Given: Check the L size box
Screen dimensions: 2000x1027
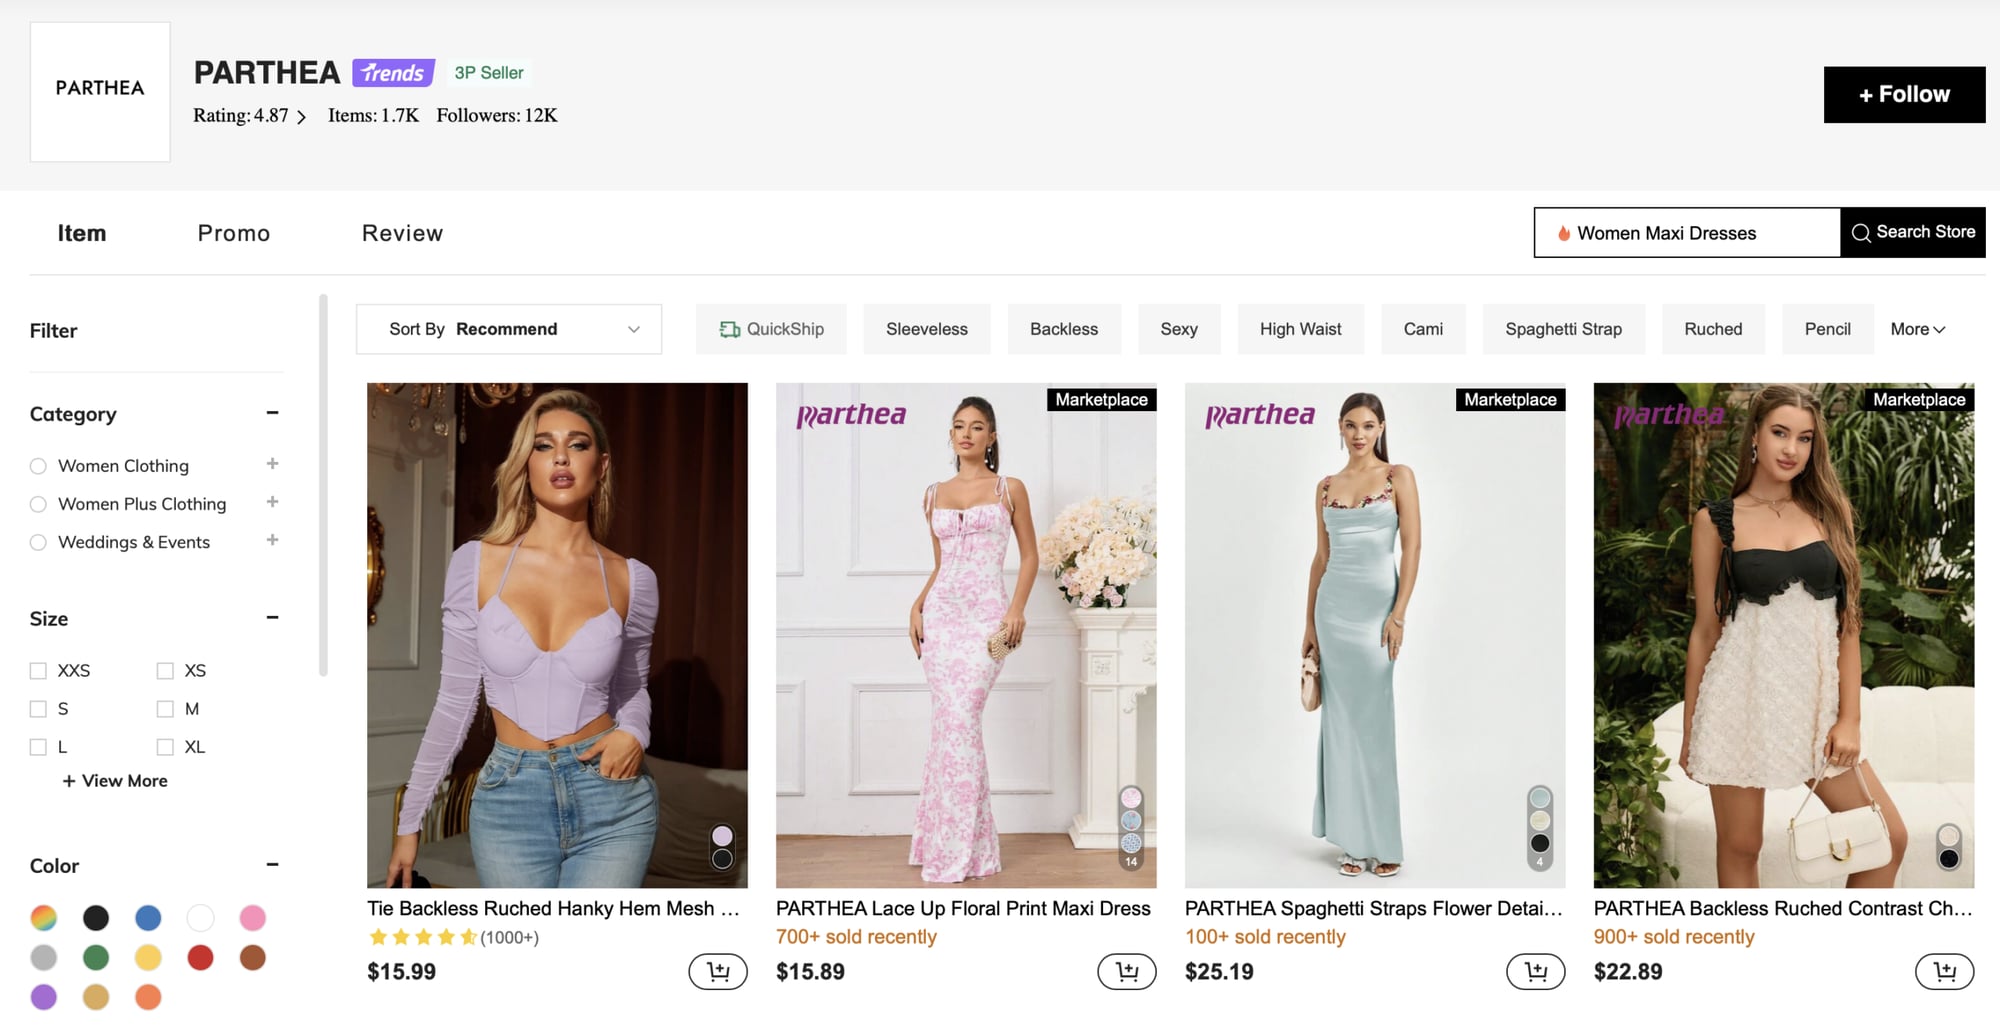Looking at the screenshot, I should pos(38,747).
